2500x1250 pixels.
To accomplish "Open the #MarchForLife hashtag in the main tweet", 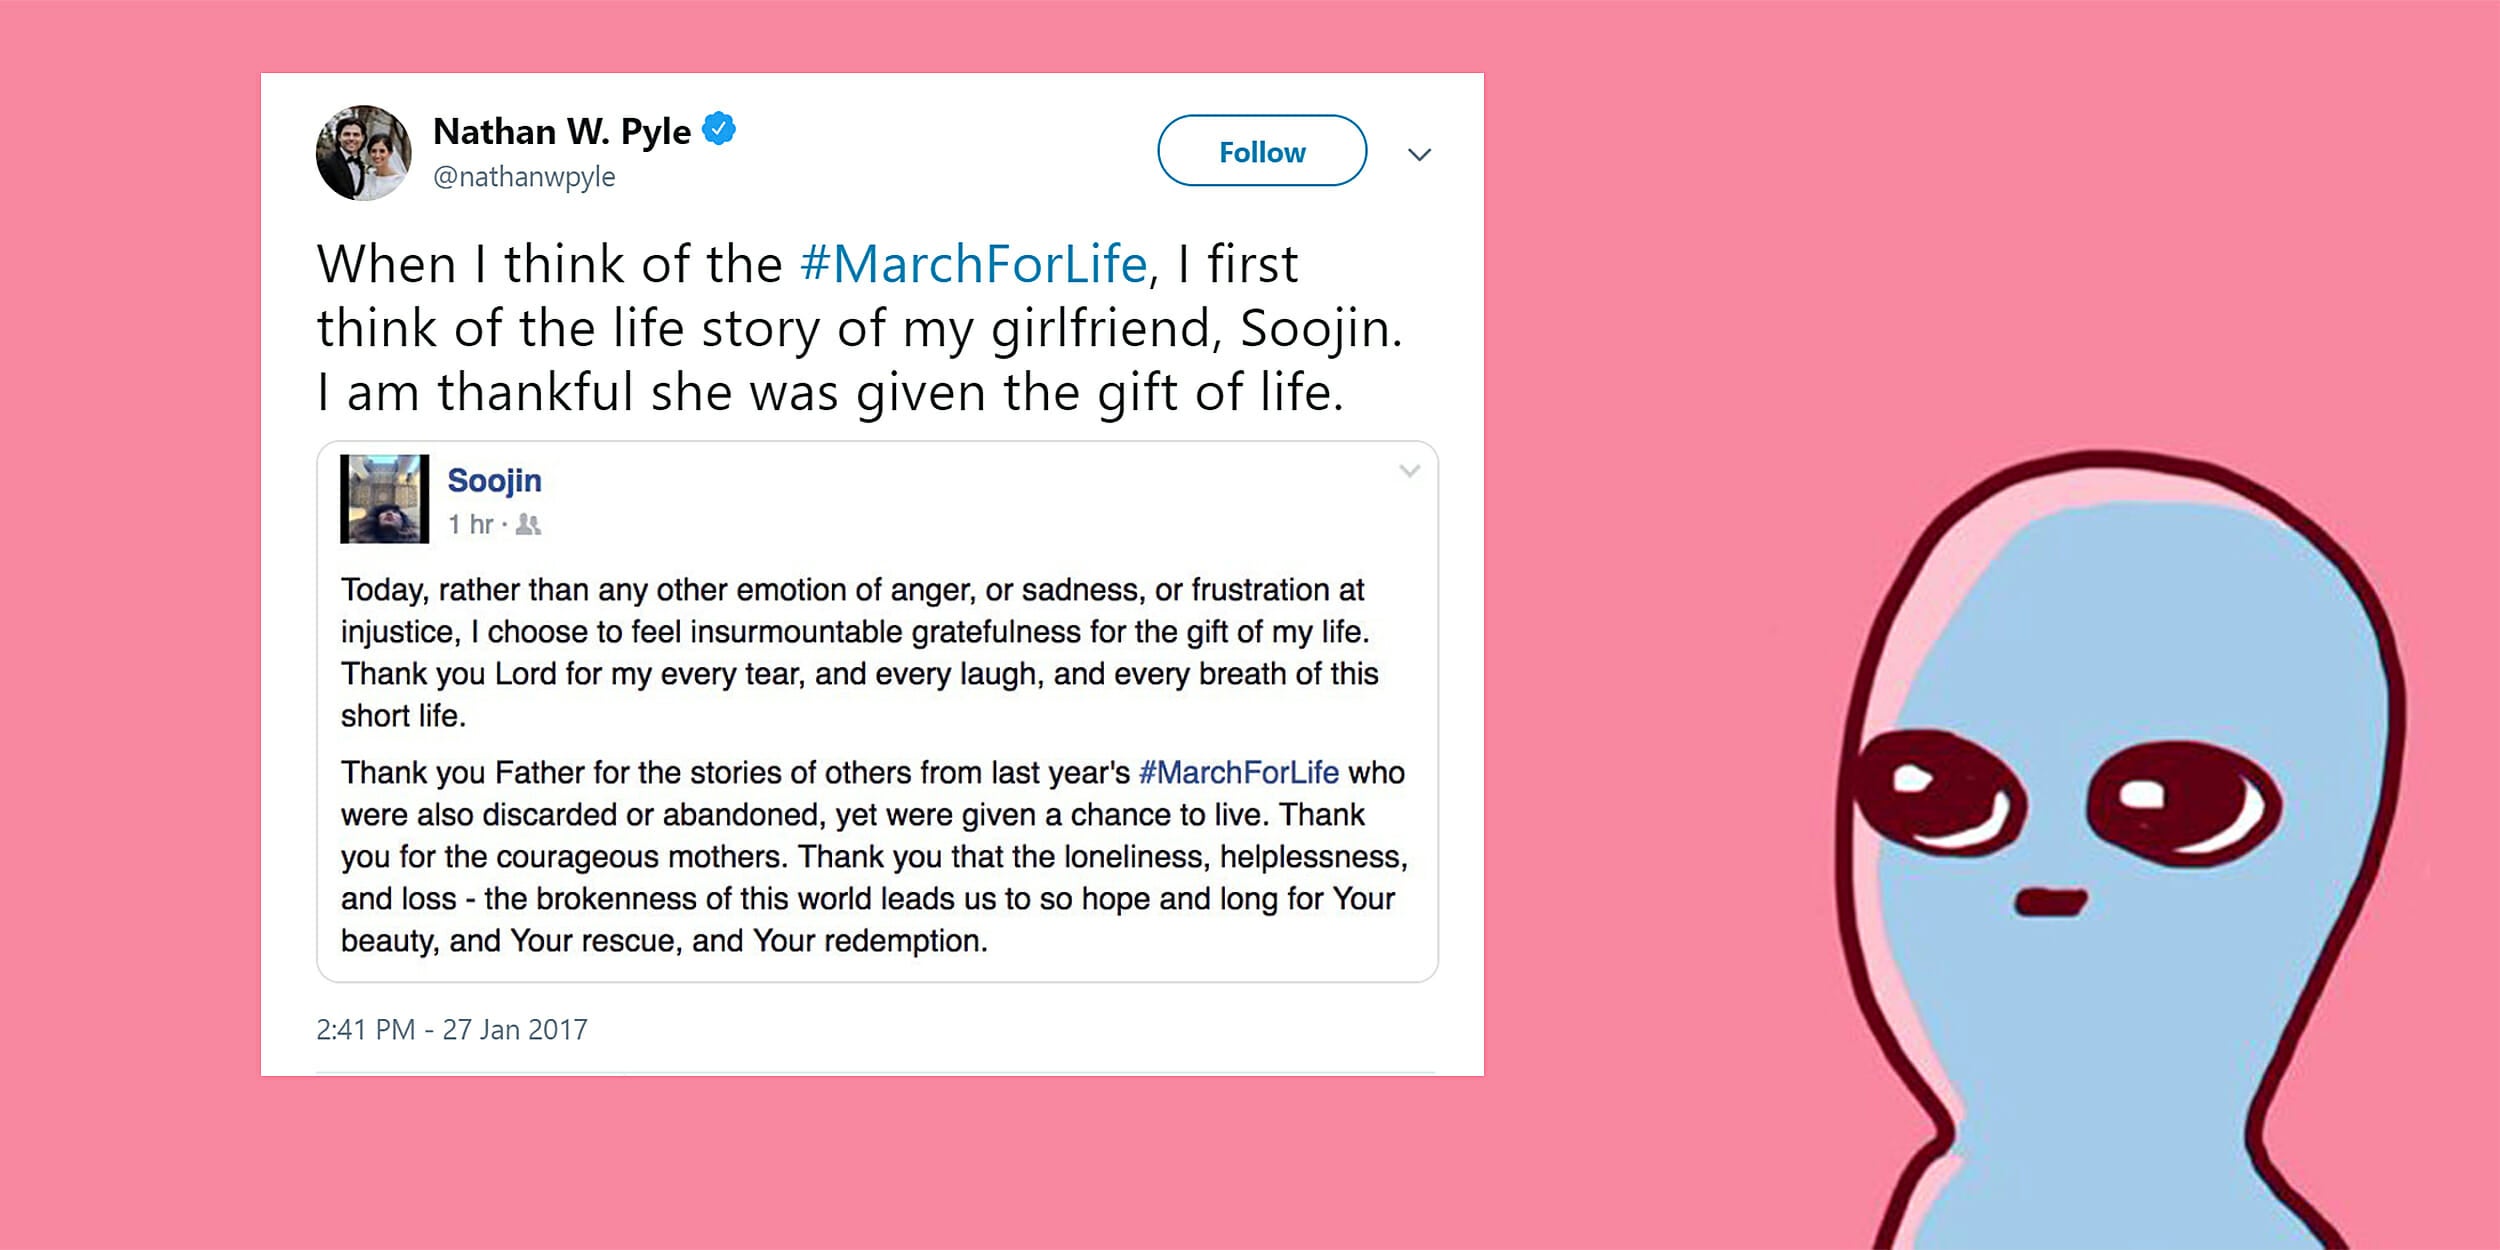I will [x=973, y=264].
